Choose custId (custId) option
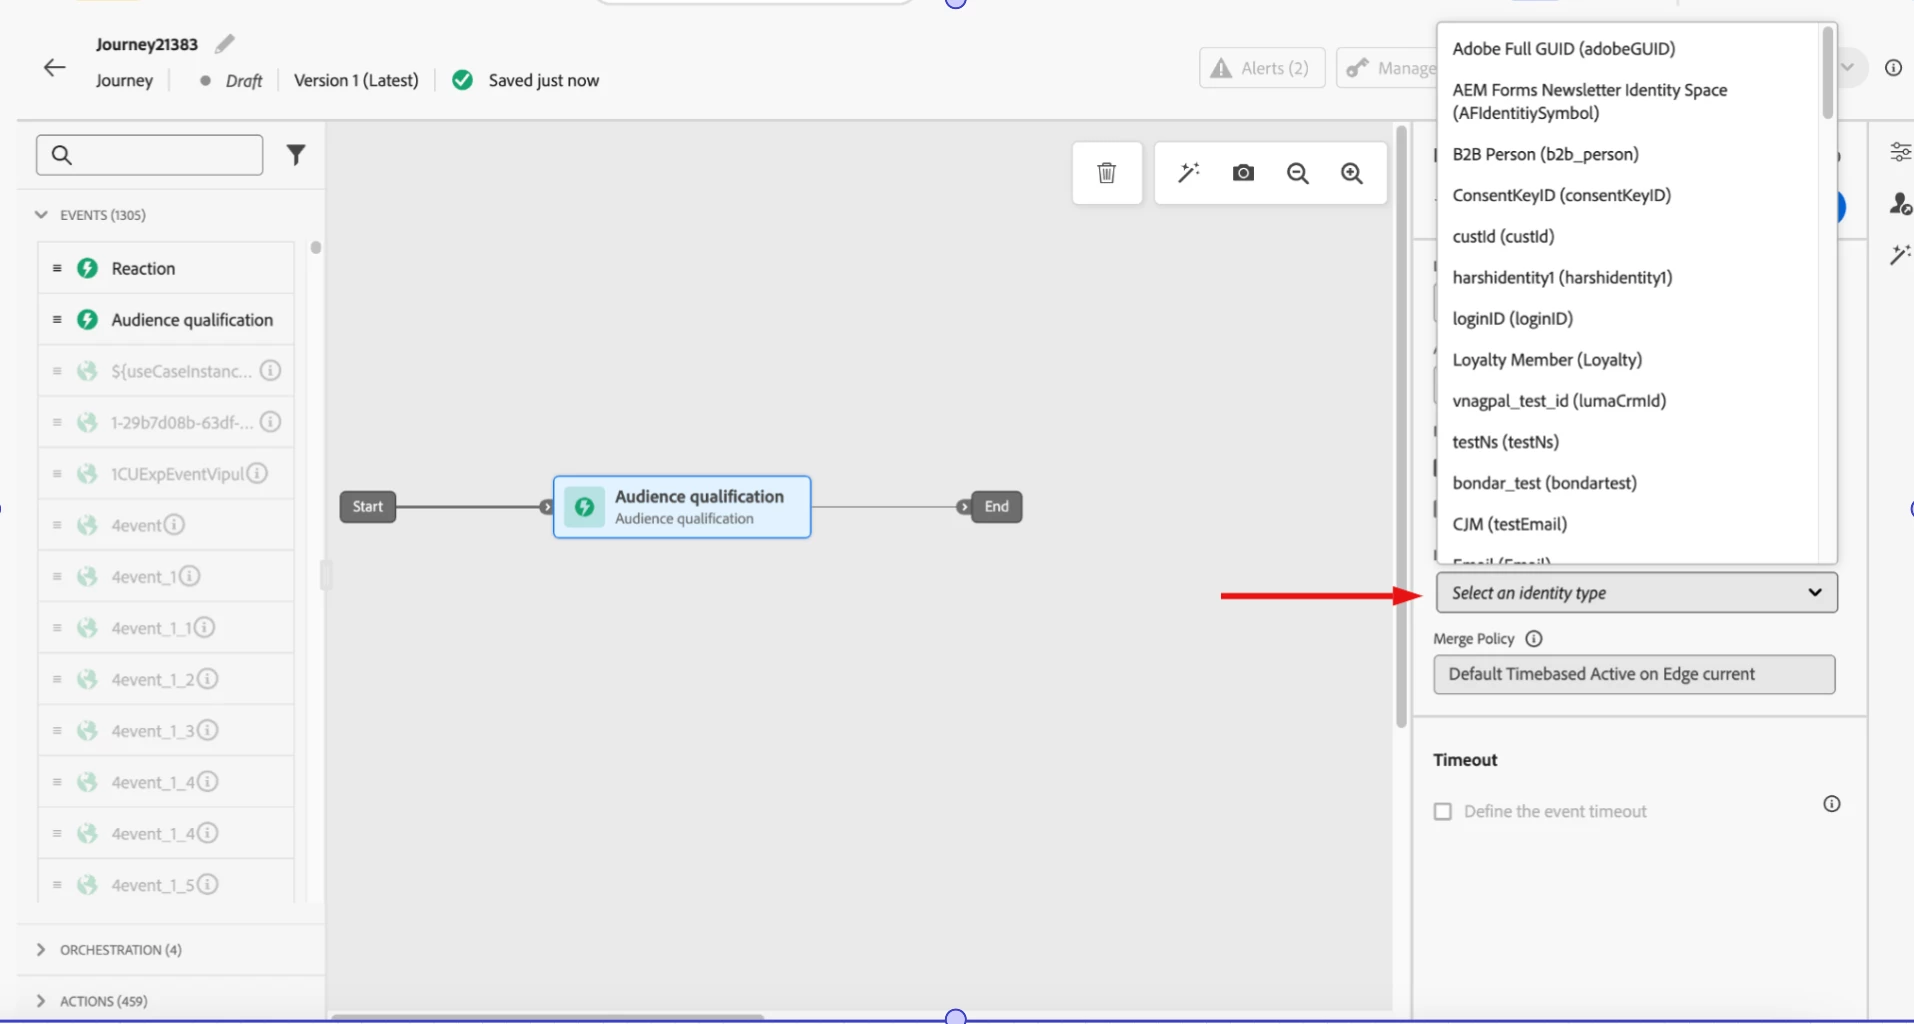The width and height of the screenshot is (1914, 1024). coord(1503,236)
